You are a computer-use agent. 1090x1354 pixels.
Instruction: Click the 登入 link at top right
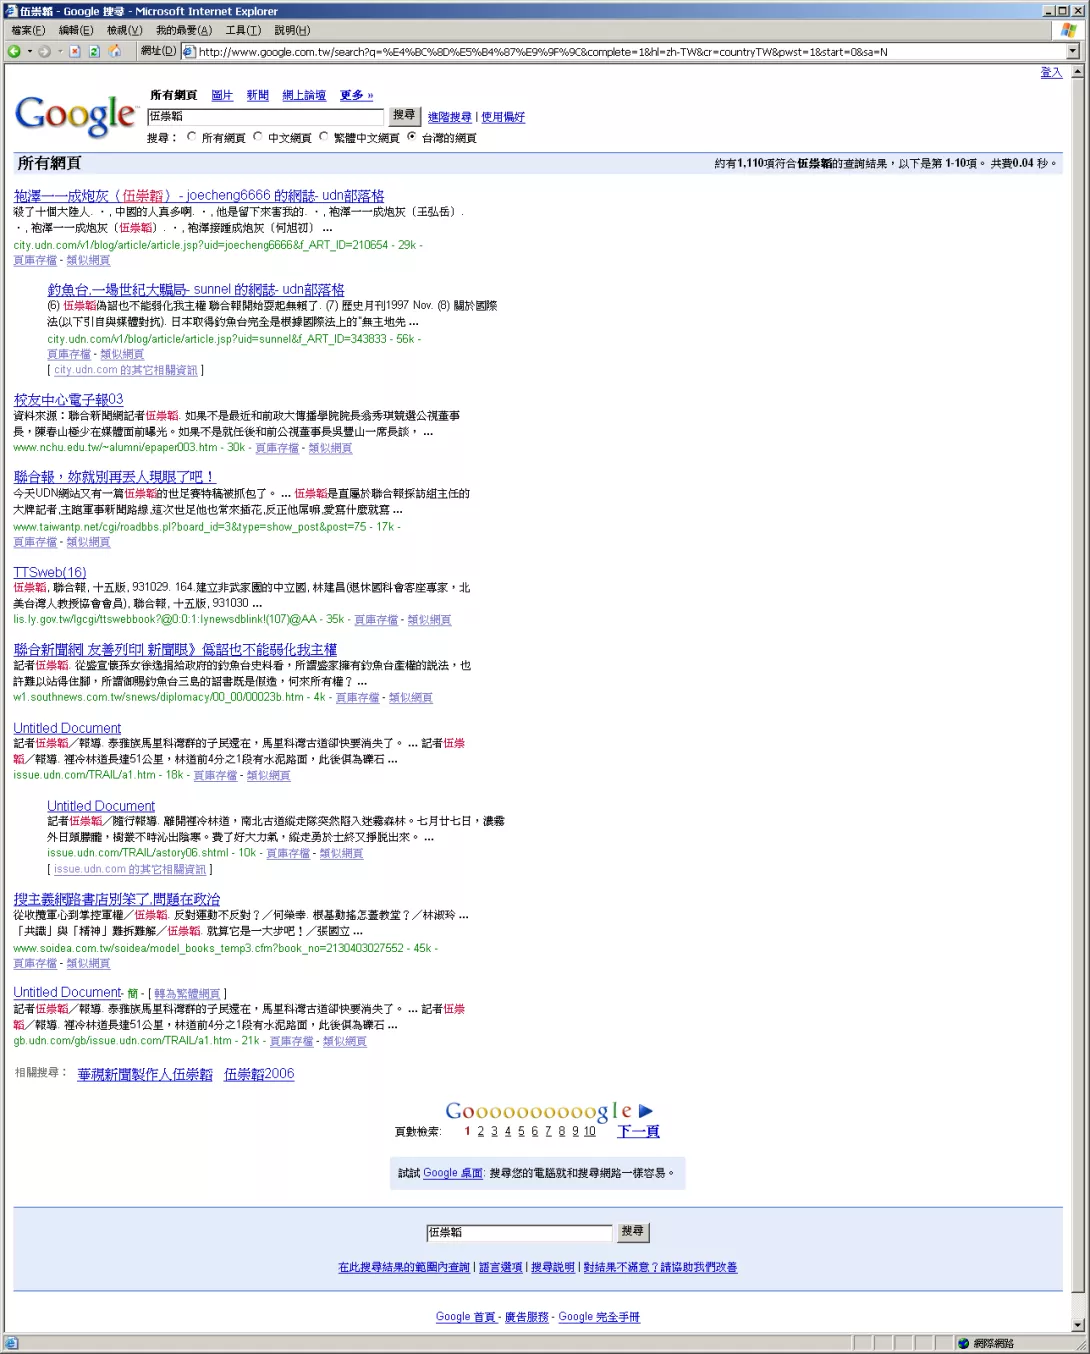(1051, 72)
